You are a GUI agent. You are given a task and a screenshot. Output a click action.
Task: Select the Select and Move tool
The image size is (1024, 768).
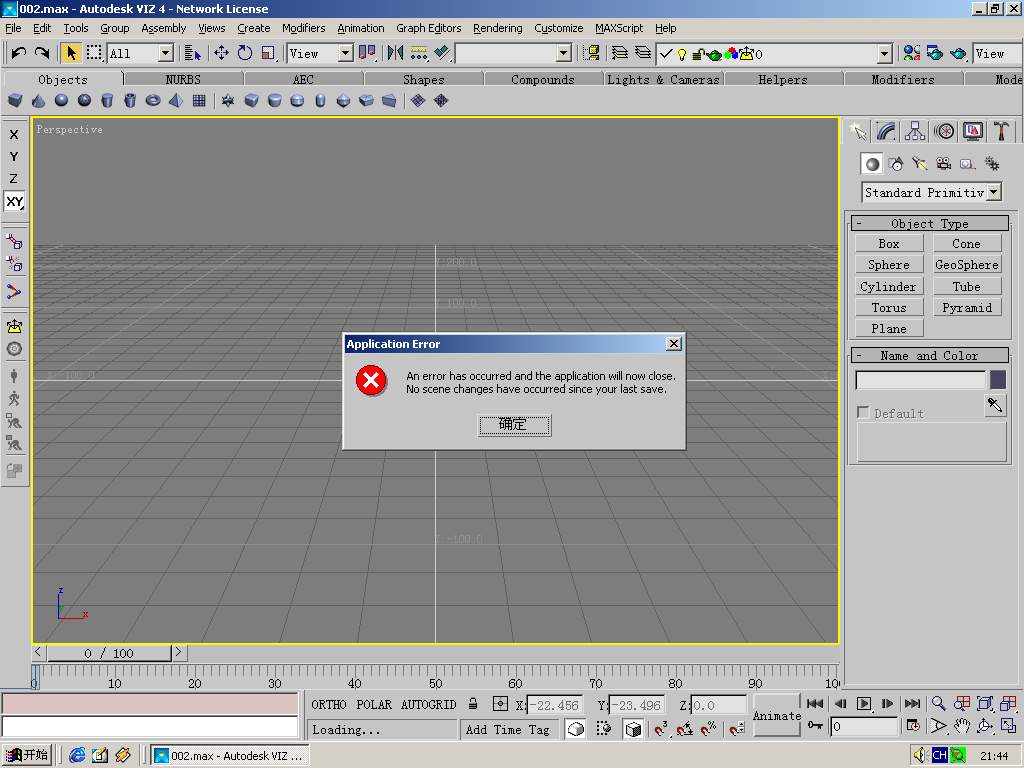(221, 53)
